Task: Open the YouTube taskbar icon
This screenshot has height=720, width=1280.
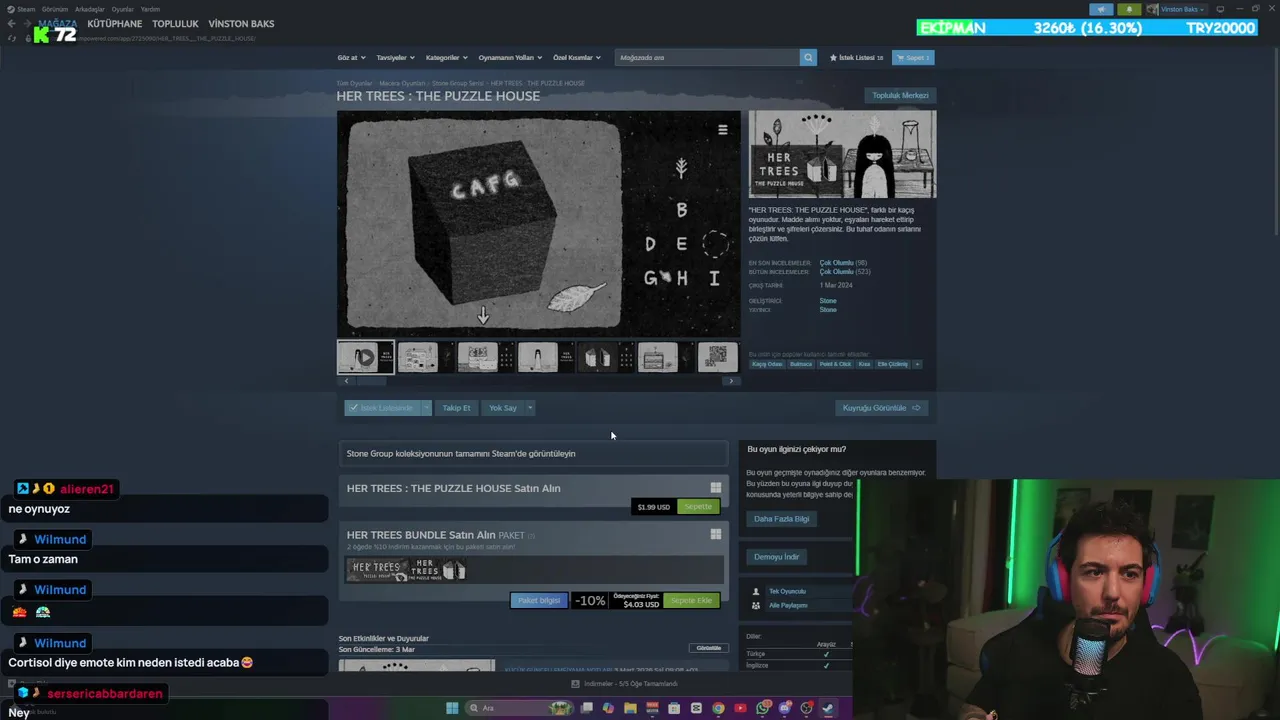Action: (x=740, y=708)
